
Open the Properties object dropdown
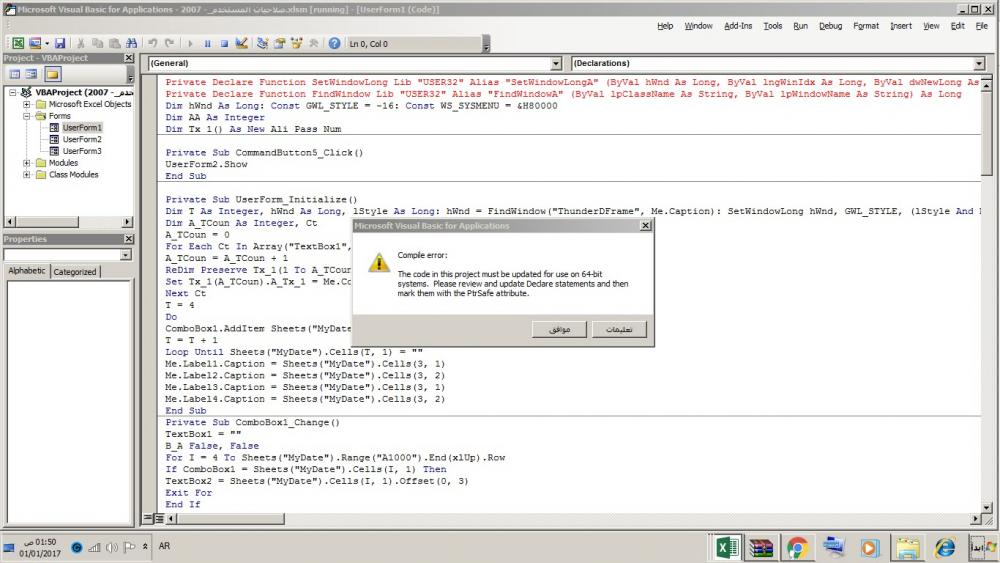126,254
